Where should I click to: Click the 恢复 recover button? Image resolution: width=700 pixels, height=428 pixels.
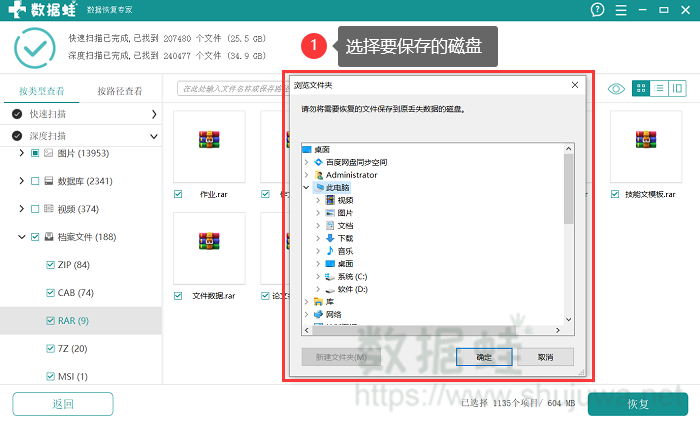[x=638, y=404]
